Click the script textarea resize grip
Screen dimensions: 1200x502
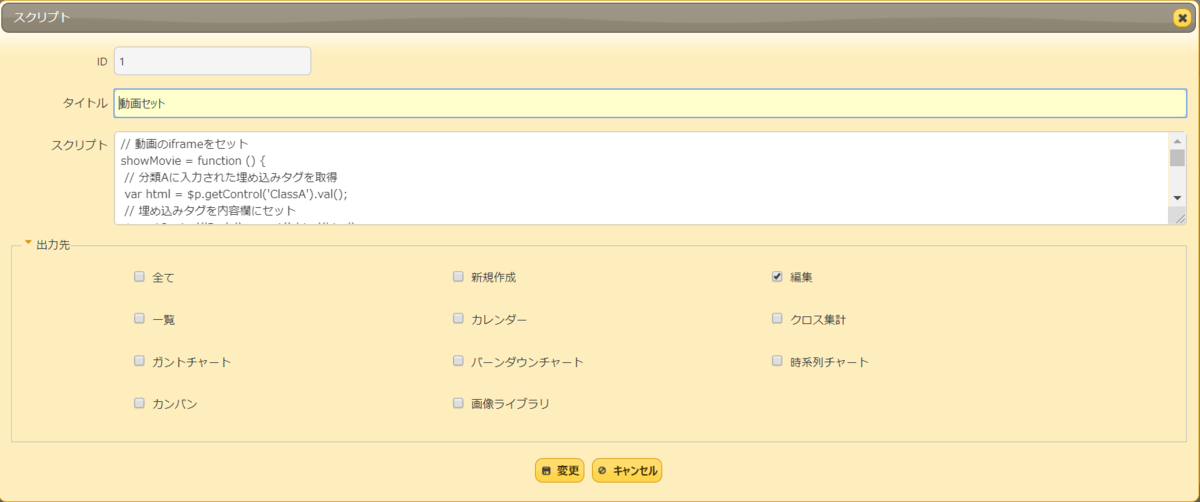[x=1178, y=216]
